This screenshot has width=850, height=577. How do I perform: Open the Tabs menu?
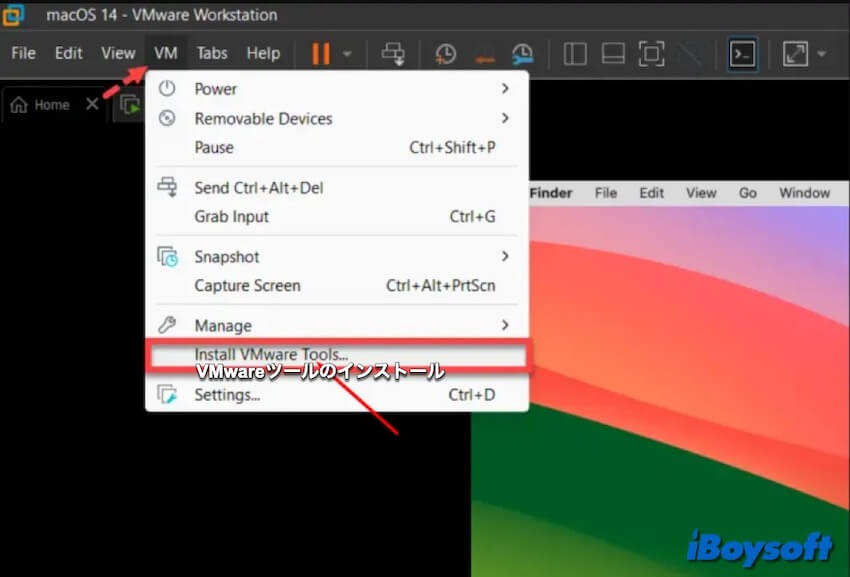[x=211, y=53]
